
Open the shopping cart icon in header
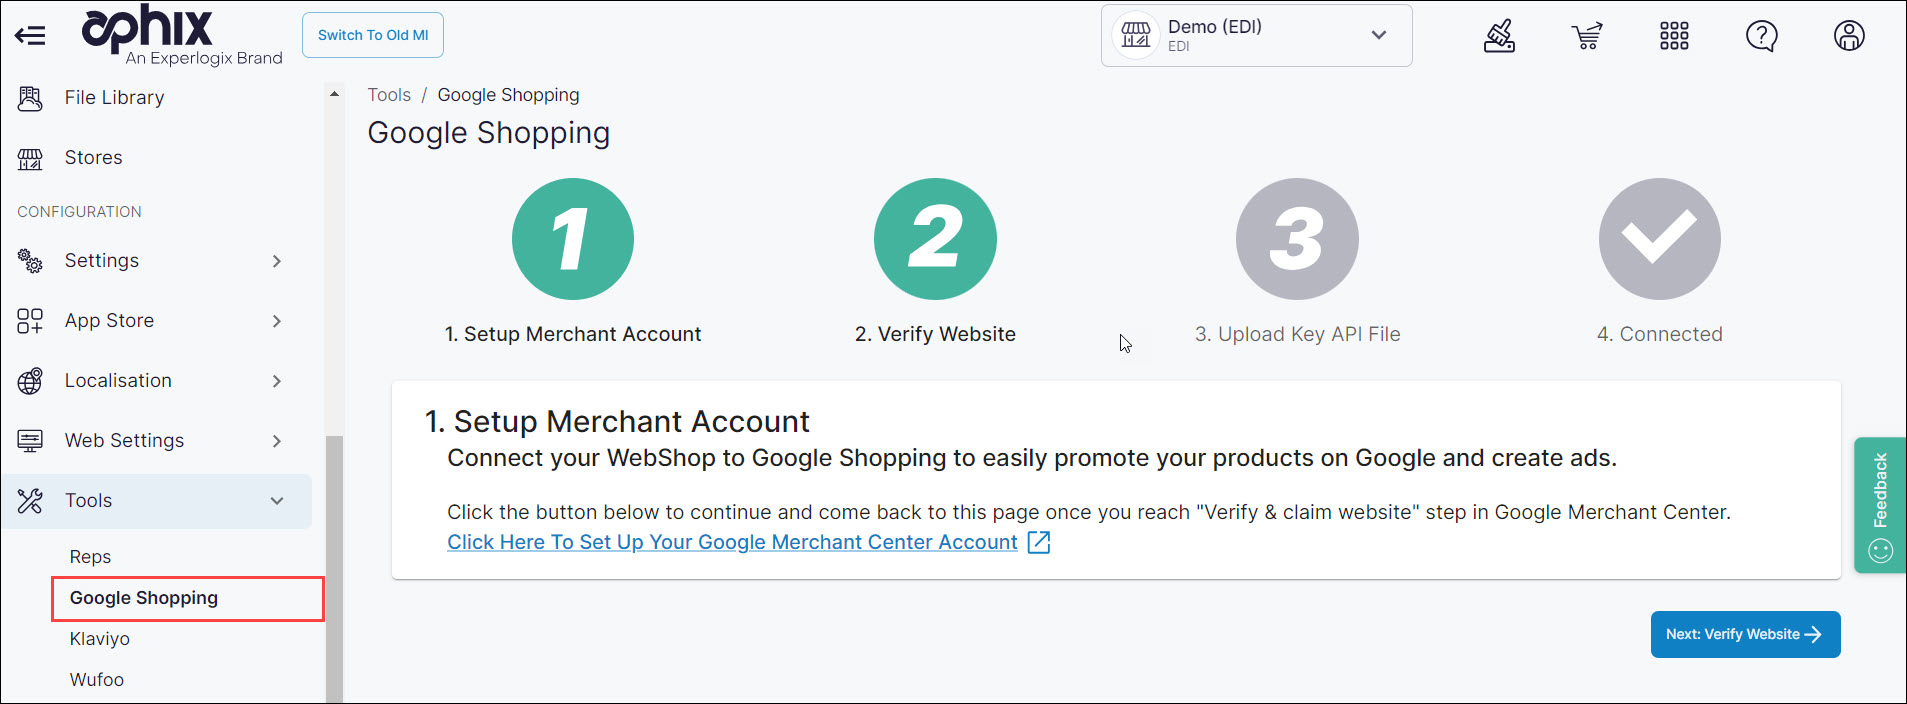pos(1586,36)
